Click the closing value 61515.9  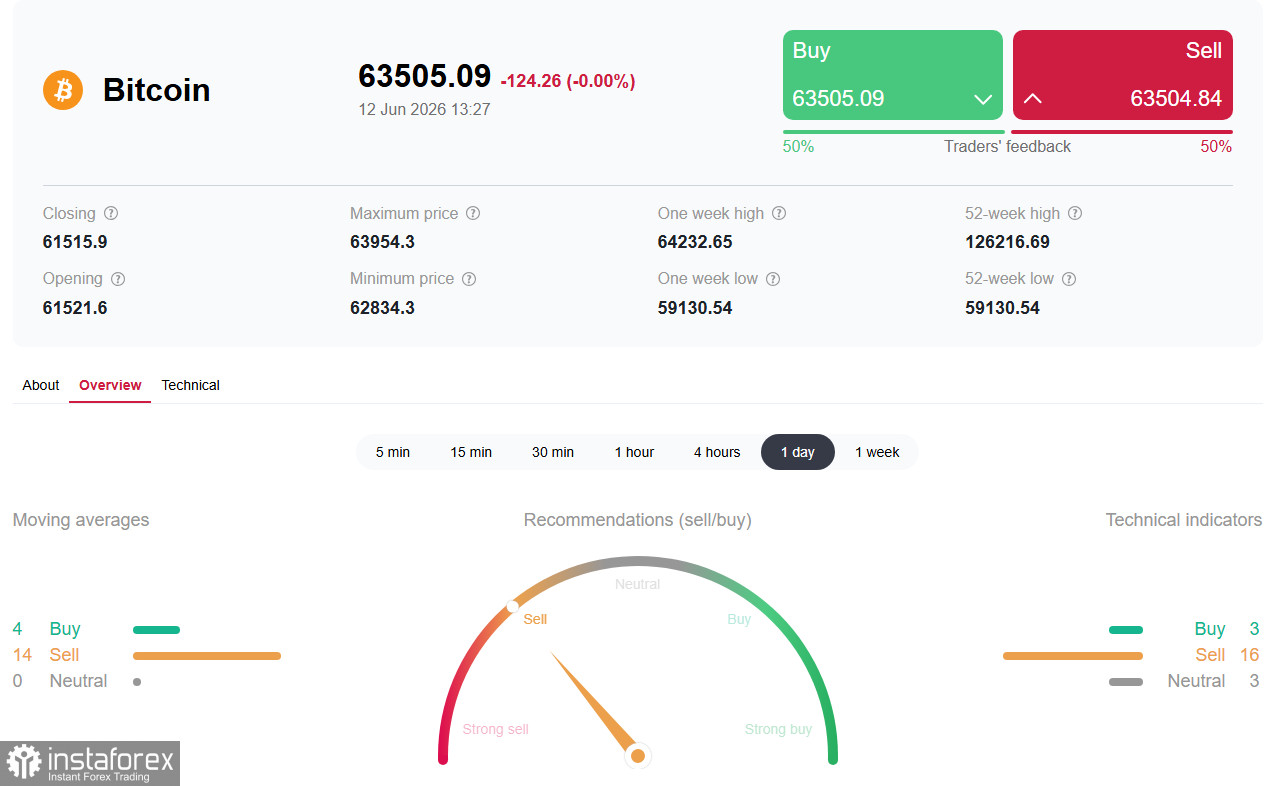(75, 242)
